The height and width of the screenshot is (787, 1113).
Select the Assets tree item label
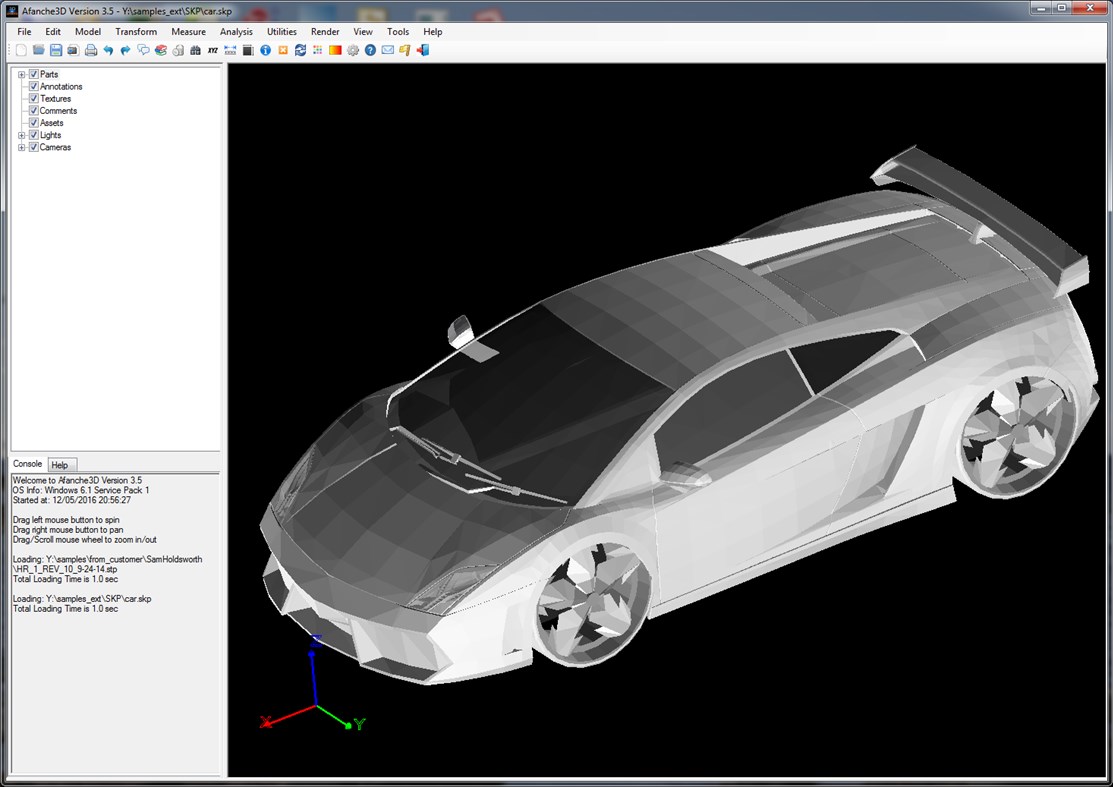51,123
